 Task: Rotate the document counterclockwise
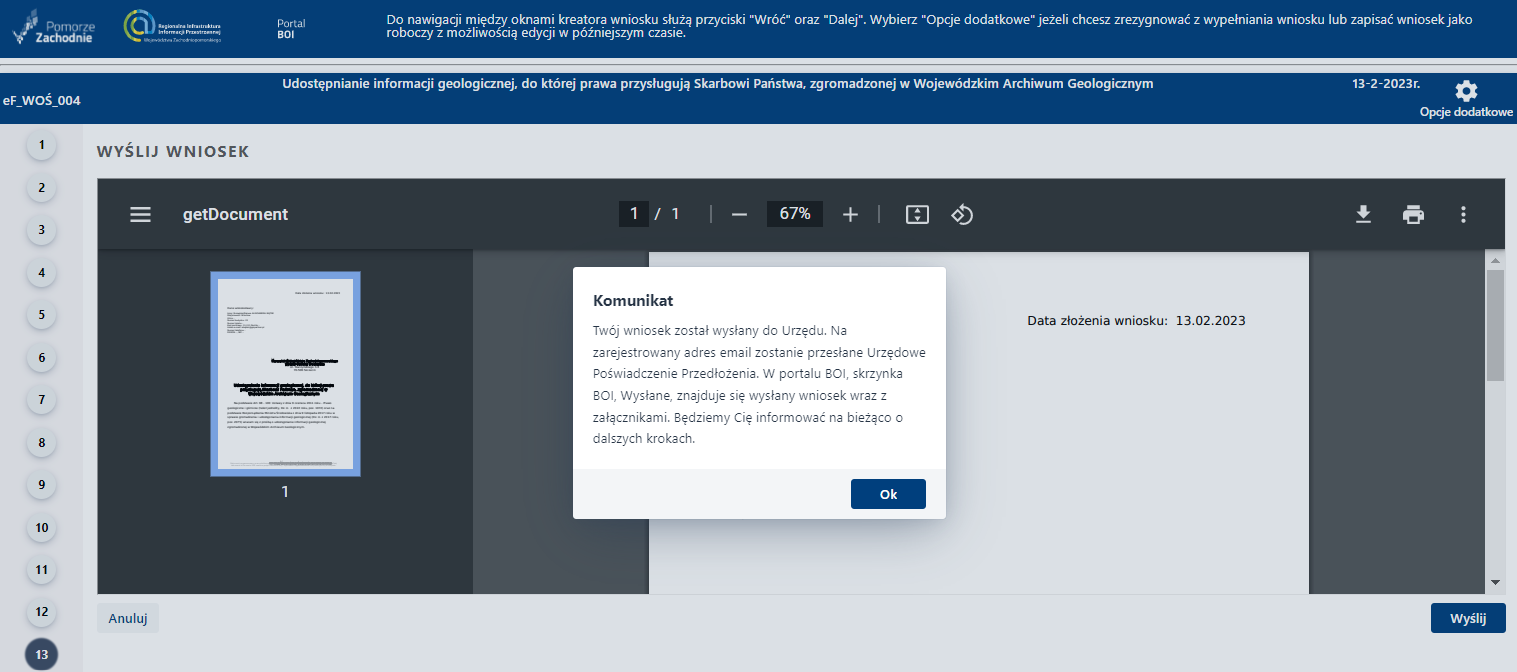(x=962, y=214)
